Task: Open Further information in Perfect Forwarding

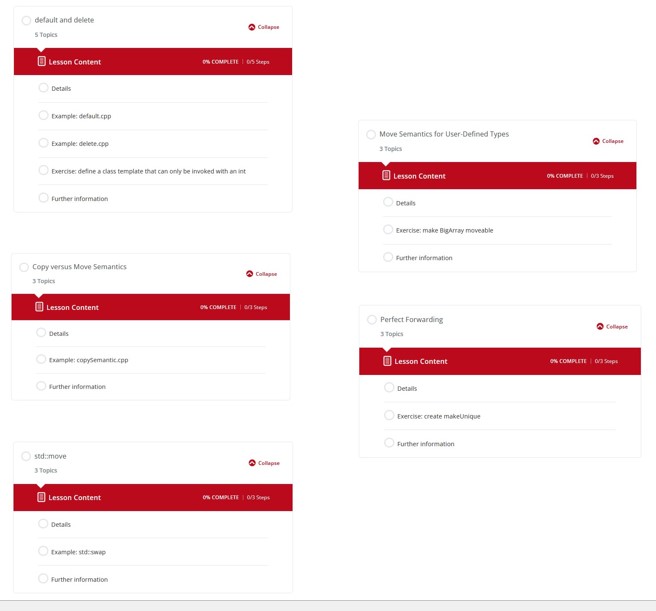Action: click(x=425, y=444)
